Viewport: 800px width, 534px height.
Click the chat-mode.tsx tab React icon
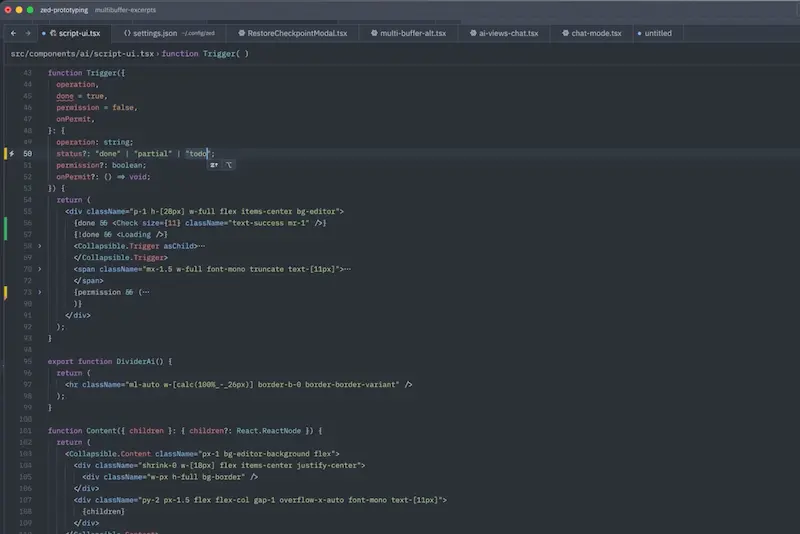pyautogui.click(x=565, y=33)
